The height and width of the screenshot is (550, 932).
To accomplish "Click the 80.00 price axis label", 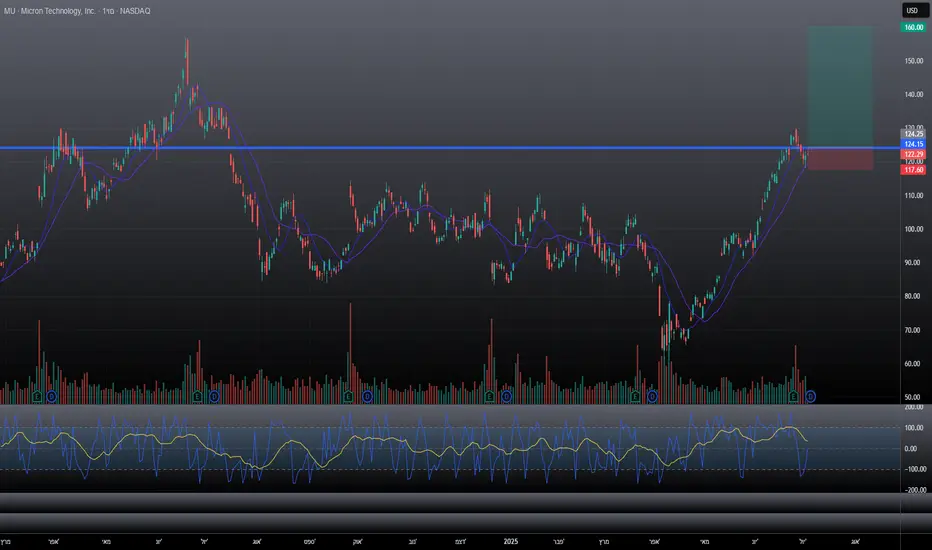I will click(x=914, y=296).
